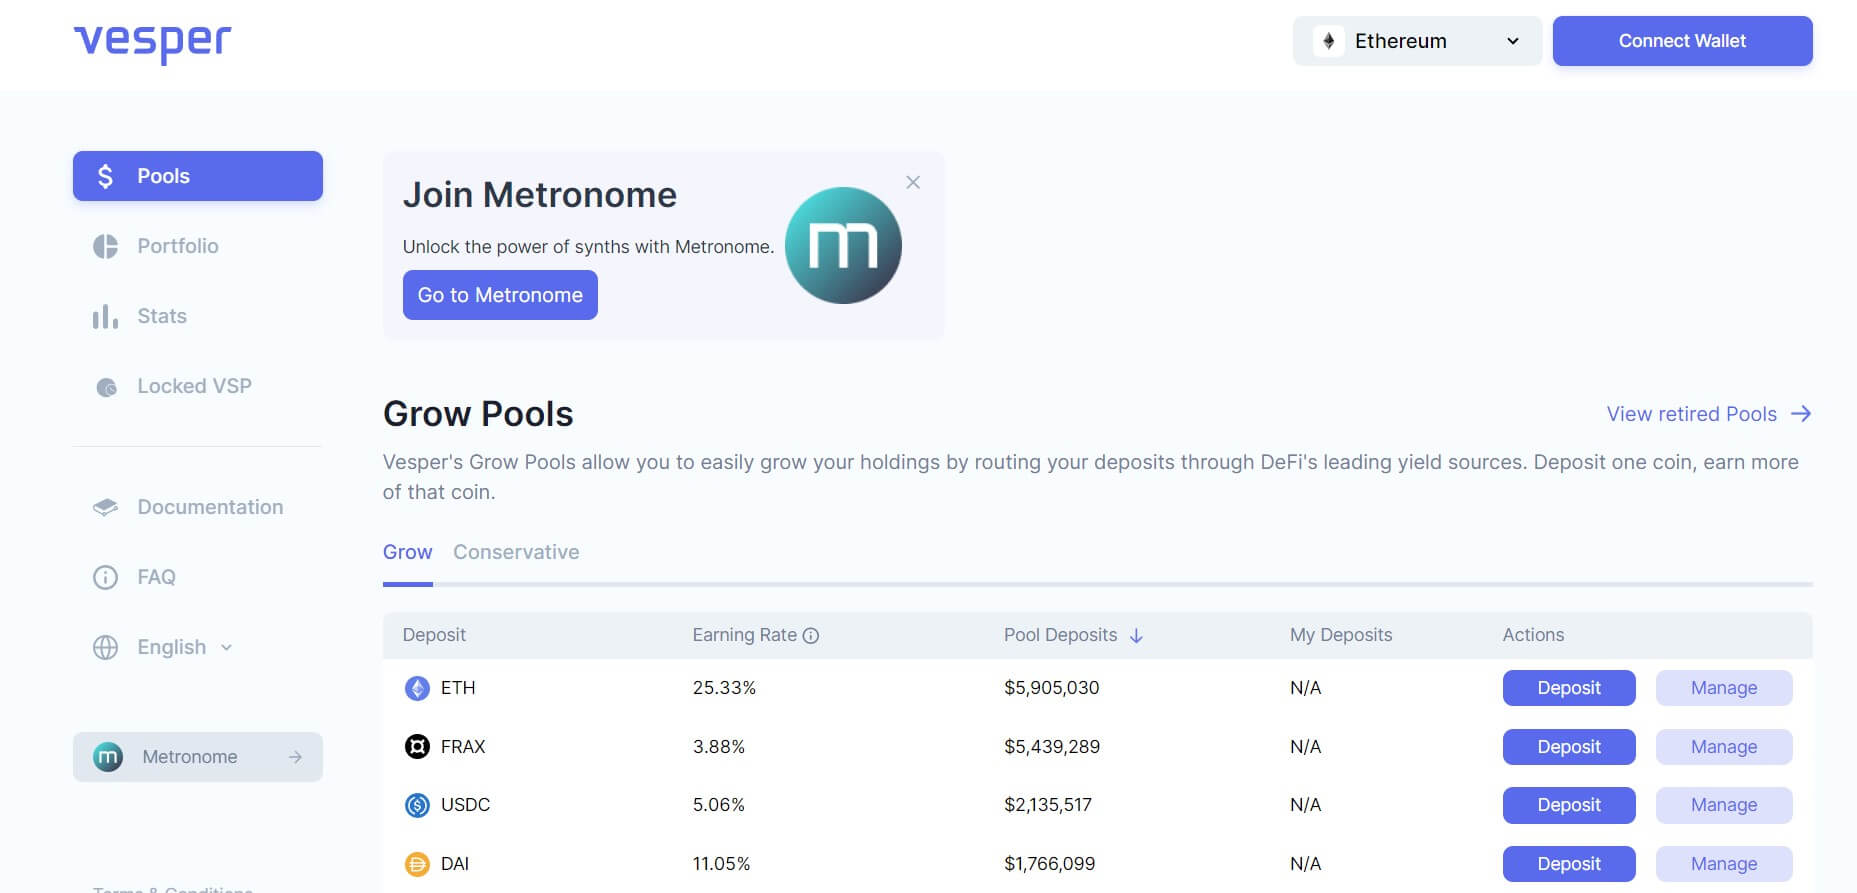The height and width of the screenshot is (893, 1857).
Task: Click the Earning Rate info icon
Action: [x=811, y=636]
